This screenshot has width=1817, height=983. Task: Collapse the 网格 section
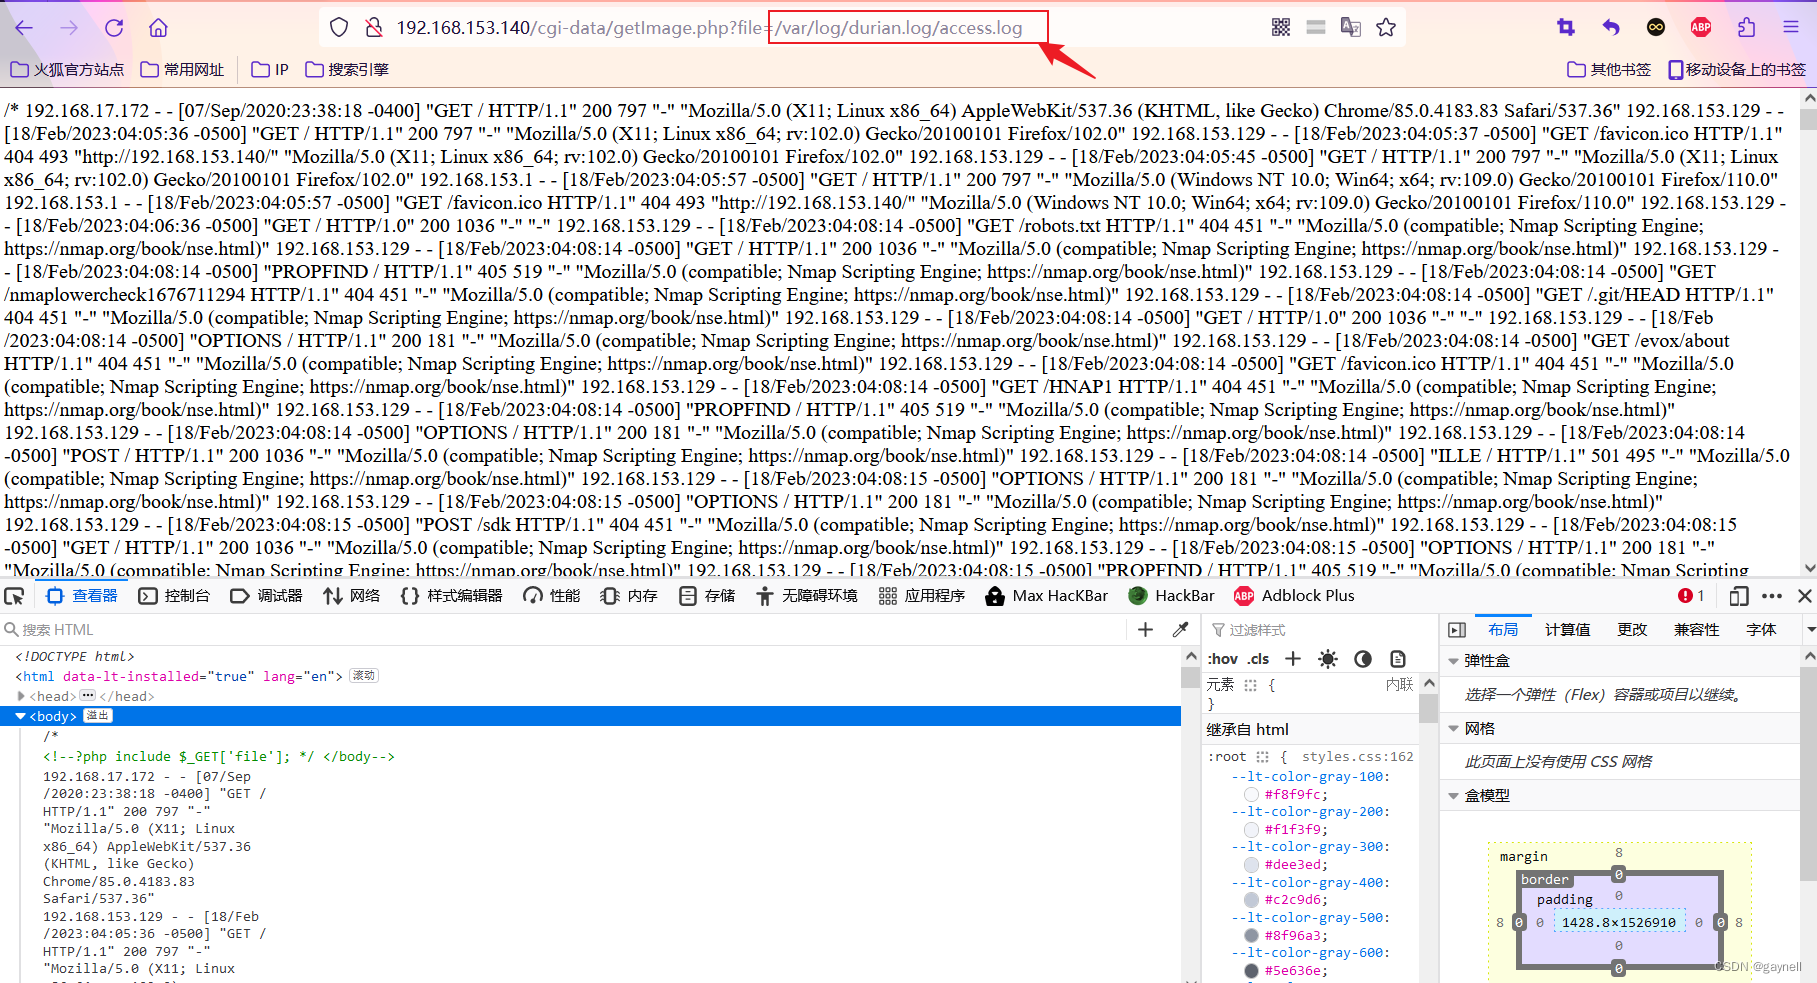tap(1453, 729)
